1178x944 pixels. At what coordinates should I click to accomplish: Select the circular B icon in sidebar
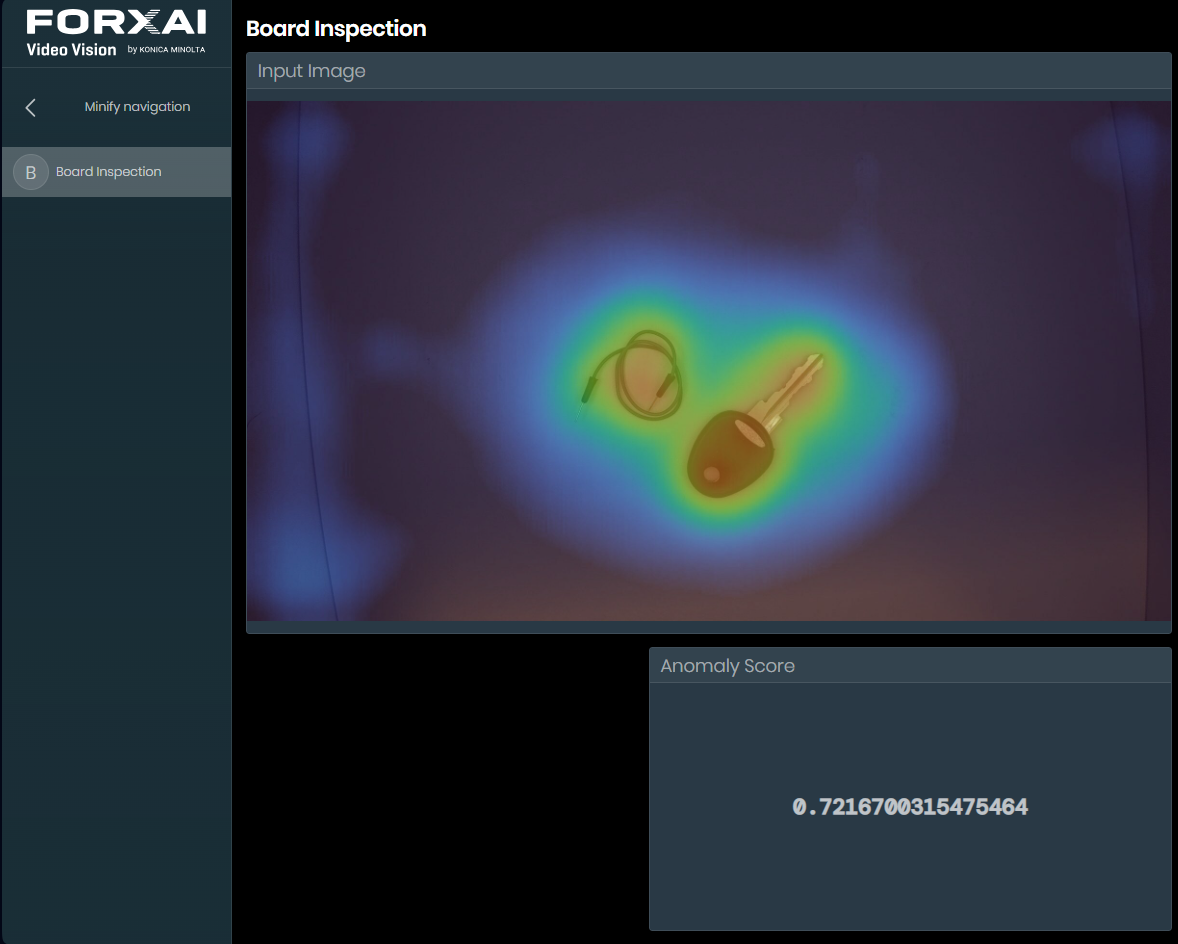click(31, 172)
